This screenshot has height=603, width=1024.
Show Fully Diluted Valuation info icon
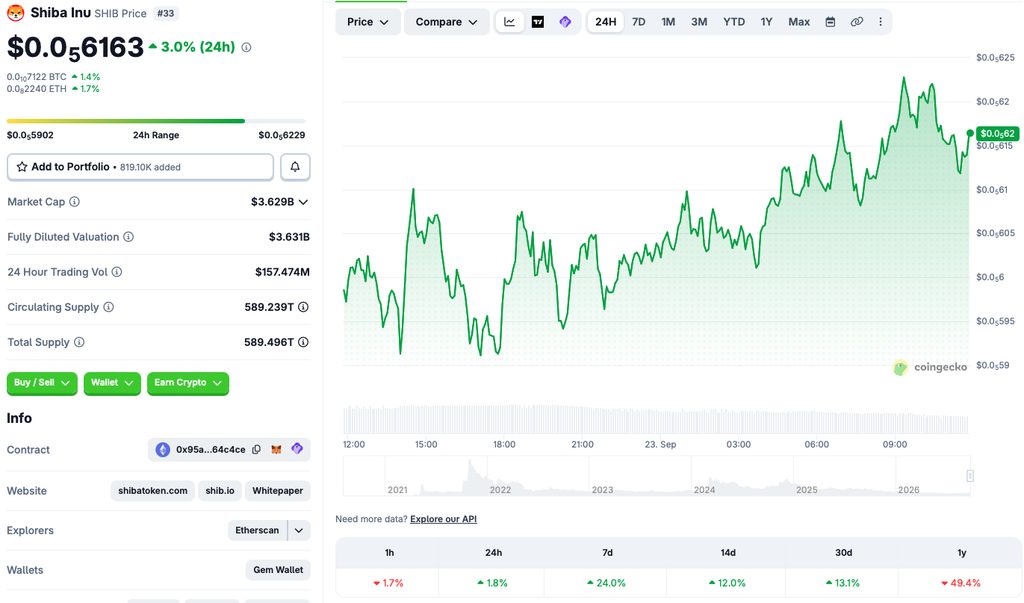point(129,236)
